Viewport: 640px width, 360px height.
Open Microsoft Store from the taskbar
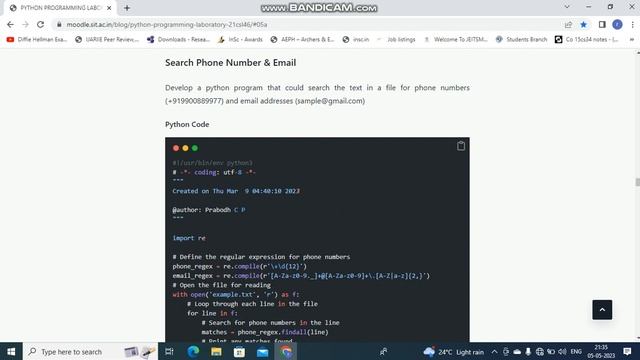tap(239, 351)
